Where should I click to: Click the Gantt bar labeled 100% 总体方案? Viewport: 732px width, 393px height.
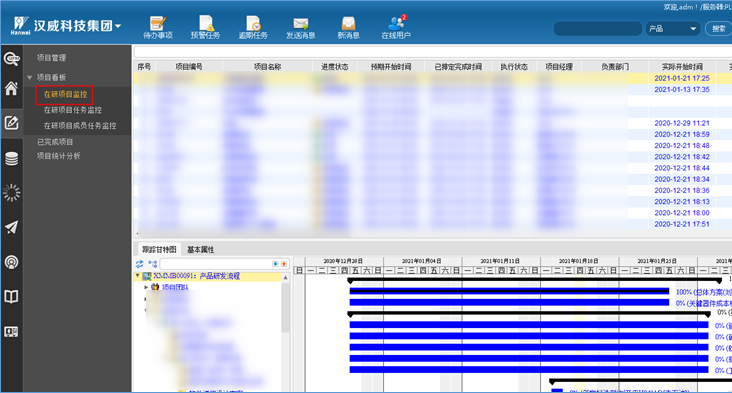coord(509,291)
